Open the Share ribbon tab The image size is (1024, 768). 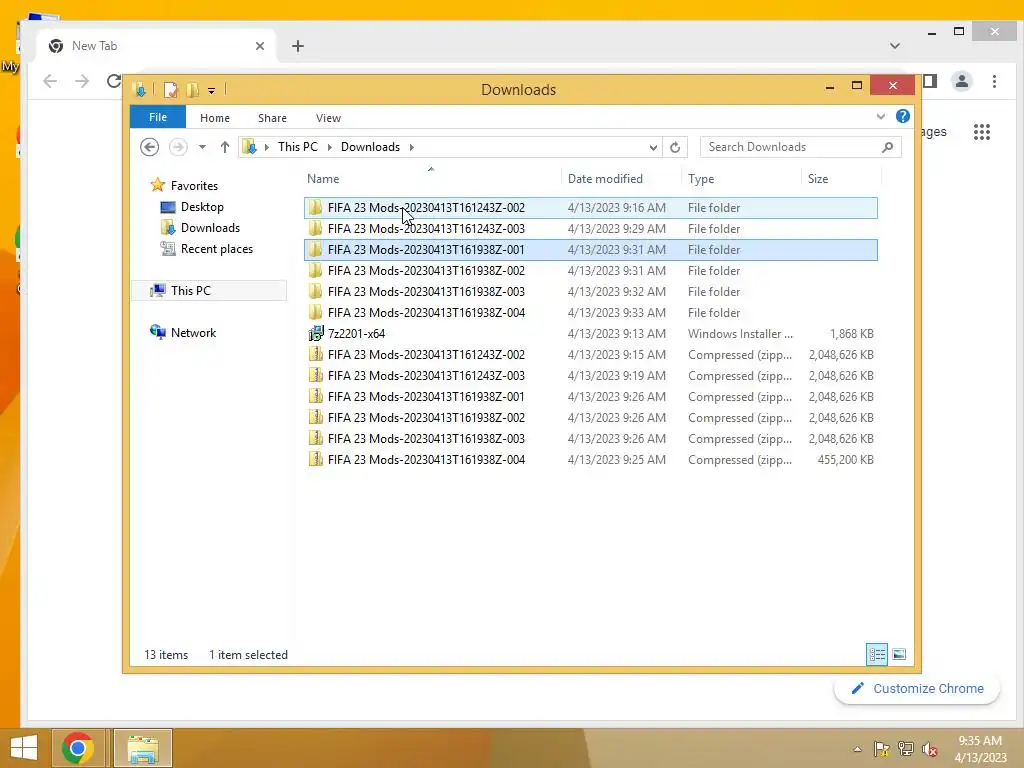coord(272,118)
